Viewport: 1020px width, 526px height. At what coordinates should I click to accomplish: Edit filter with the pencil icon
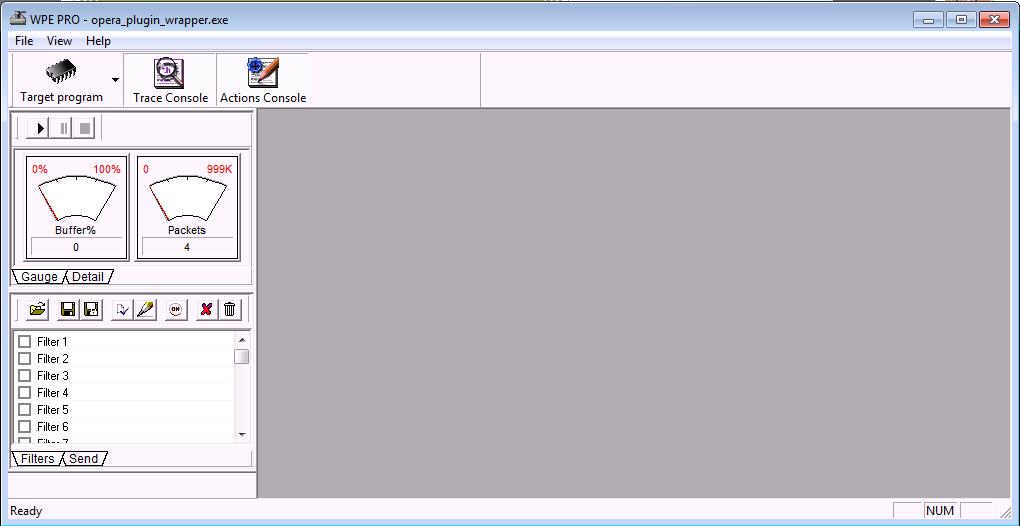(145, 310)
